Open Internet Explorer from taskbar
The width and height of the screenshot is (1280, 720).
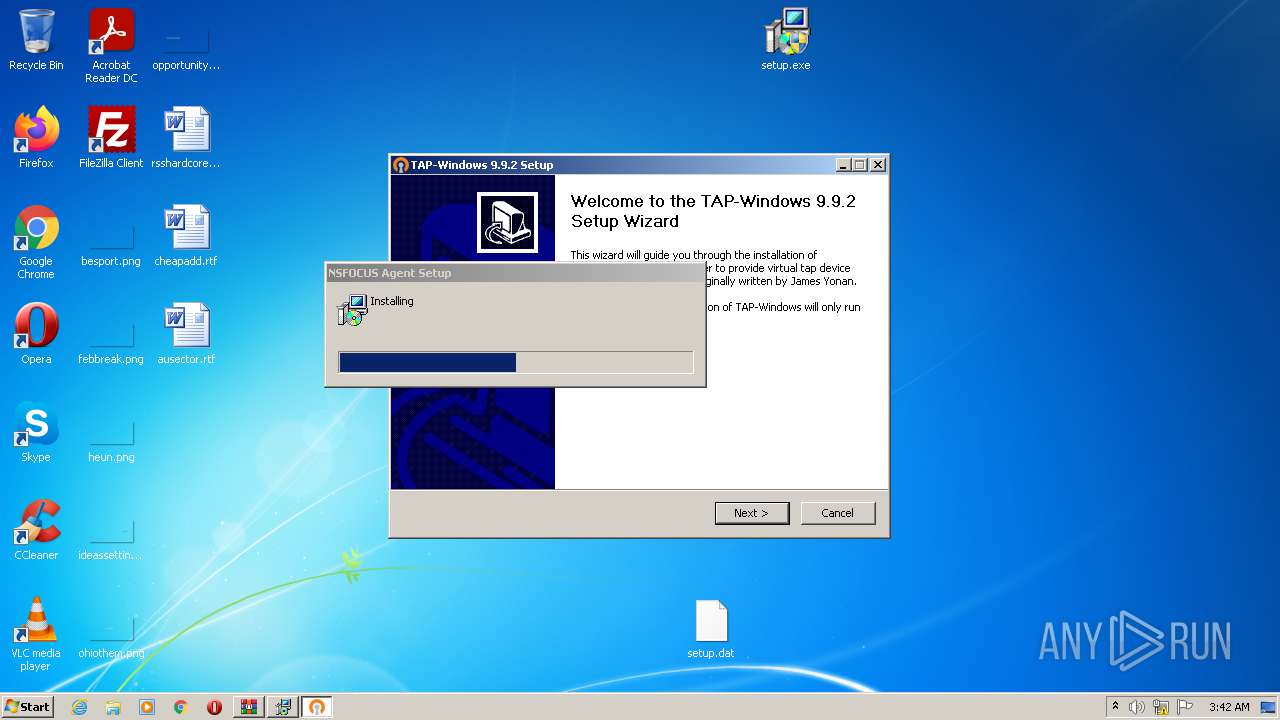coord(79,707)
